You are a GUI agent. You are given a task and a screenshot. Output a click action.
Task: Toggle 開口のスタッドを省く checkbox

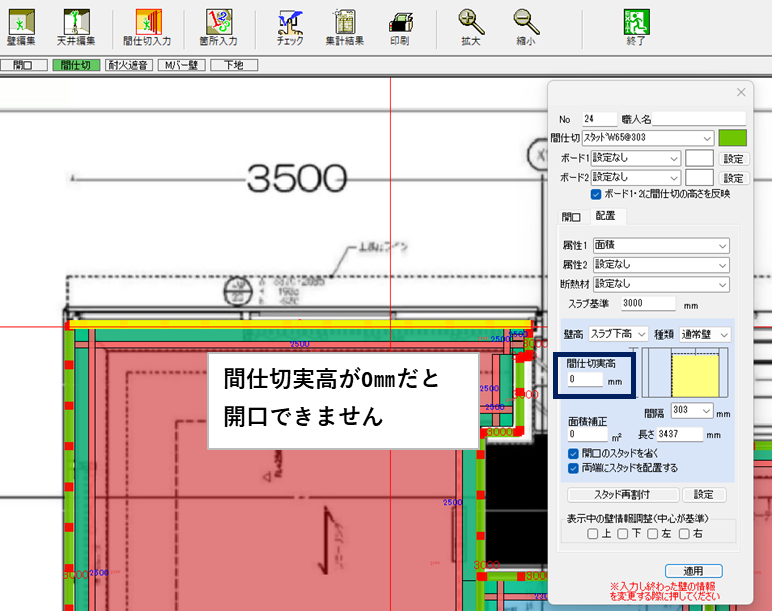tap(573, 453)
